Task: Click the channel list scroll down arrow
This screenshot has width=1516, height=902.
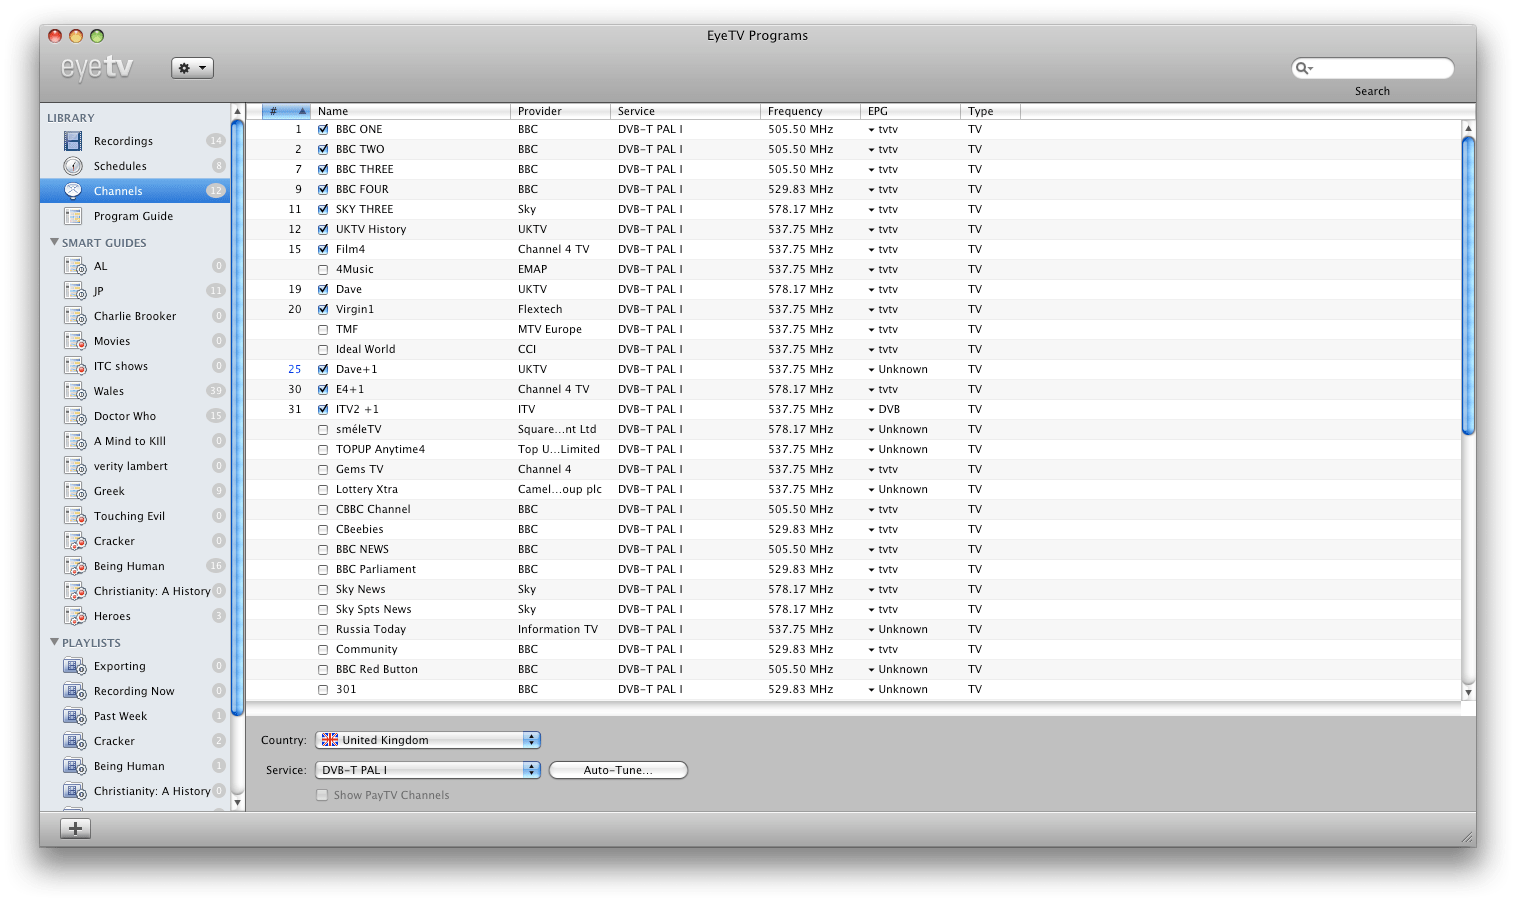Action: click(x=1468, y=692)
